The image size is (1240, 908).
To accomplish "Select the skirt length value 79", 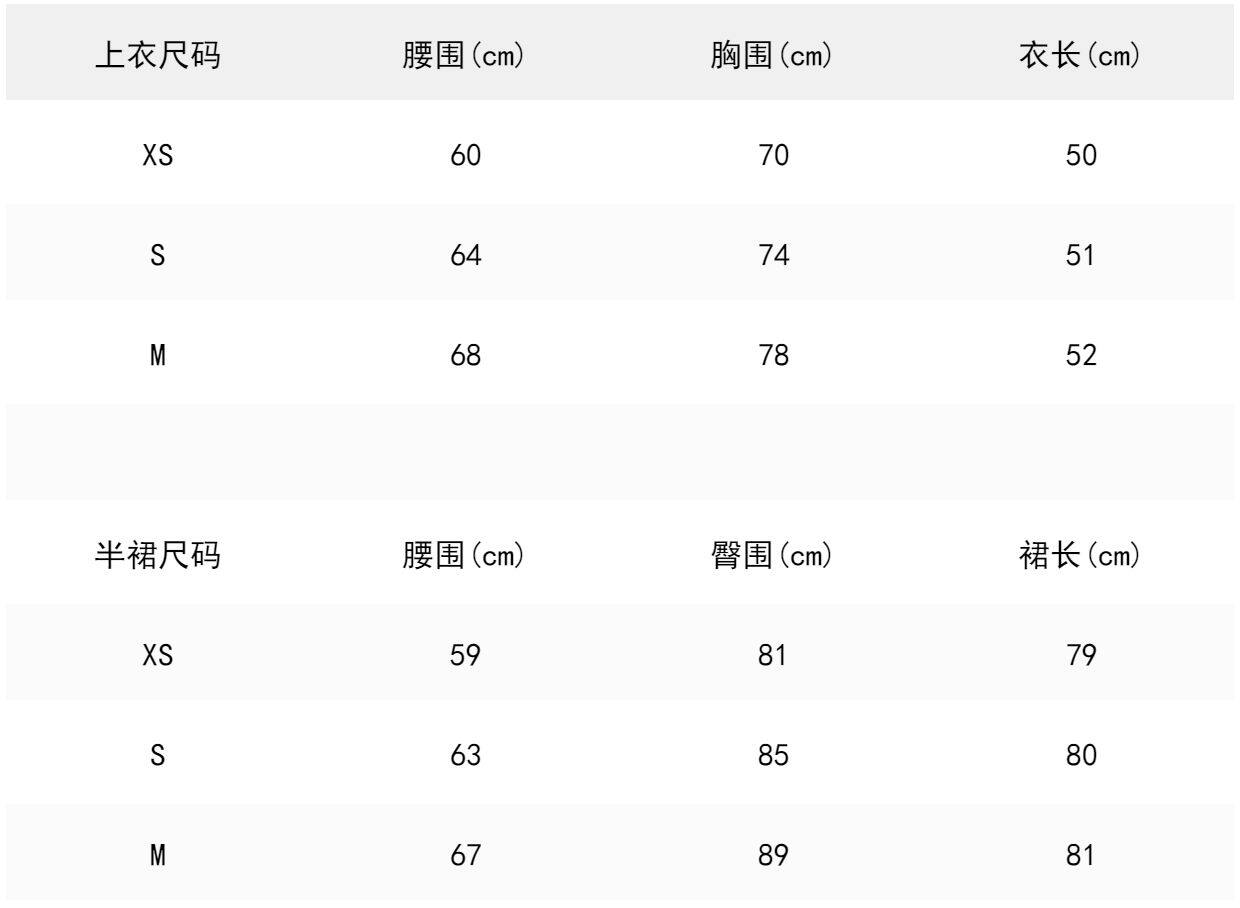I will pos(1080,656).
